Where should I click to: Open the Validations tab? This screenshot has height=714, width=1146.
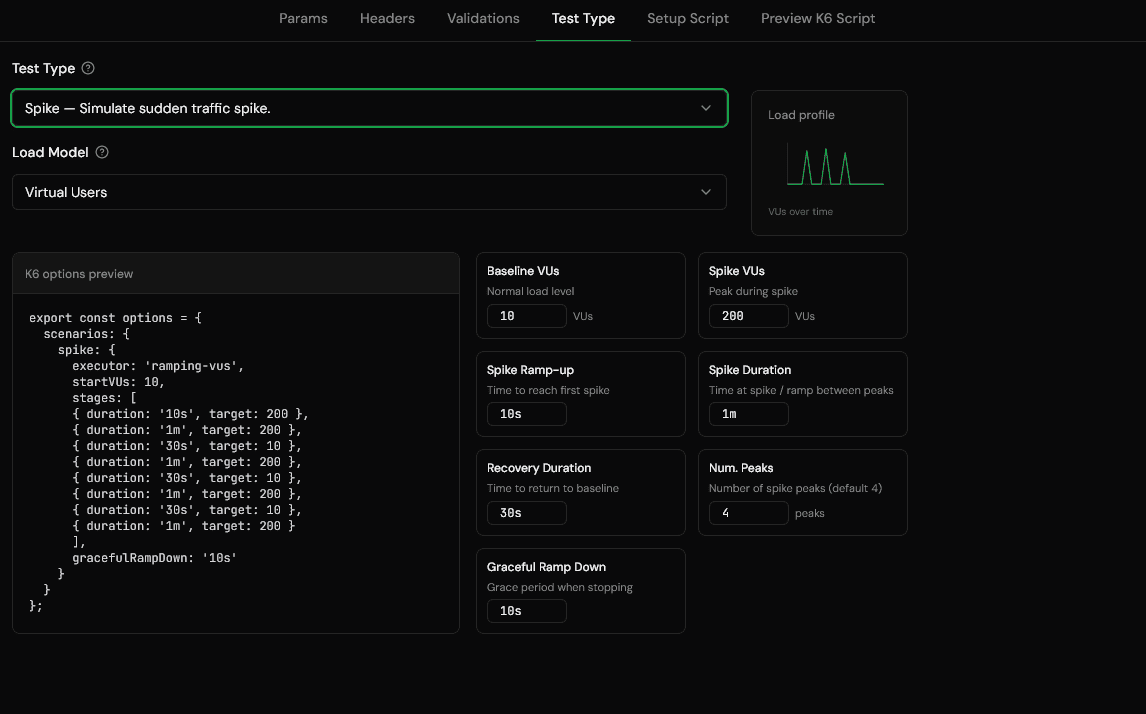tap(483, 18)
